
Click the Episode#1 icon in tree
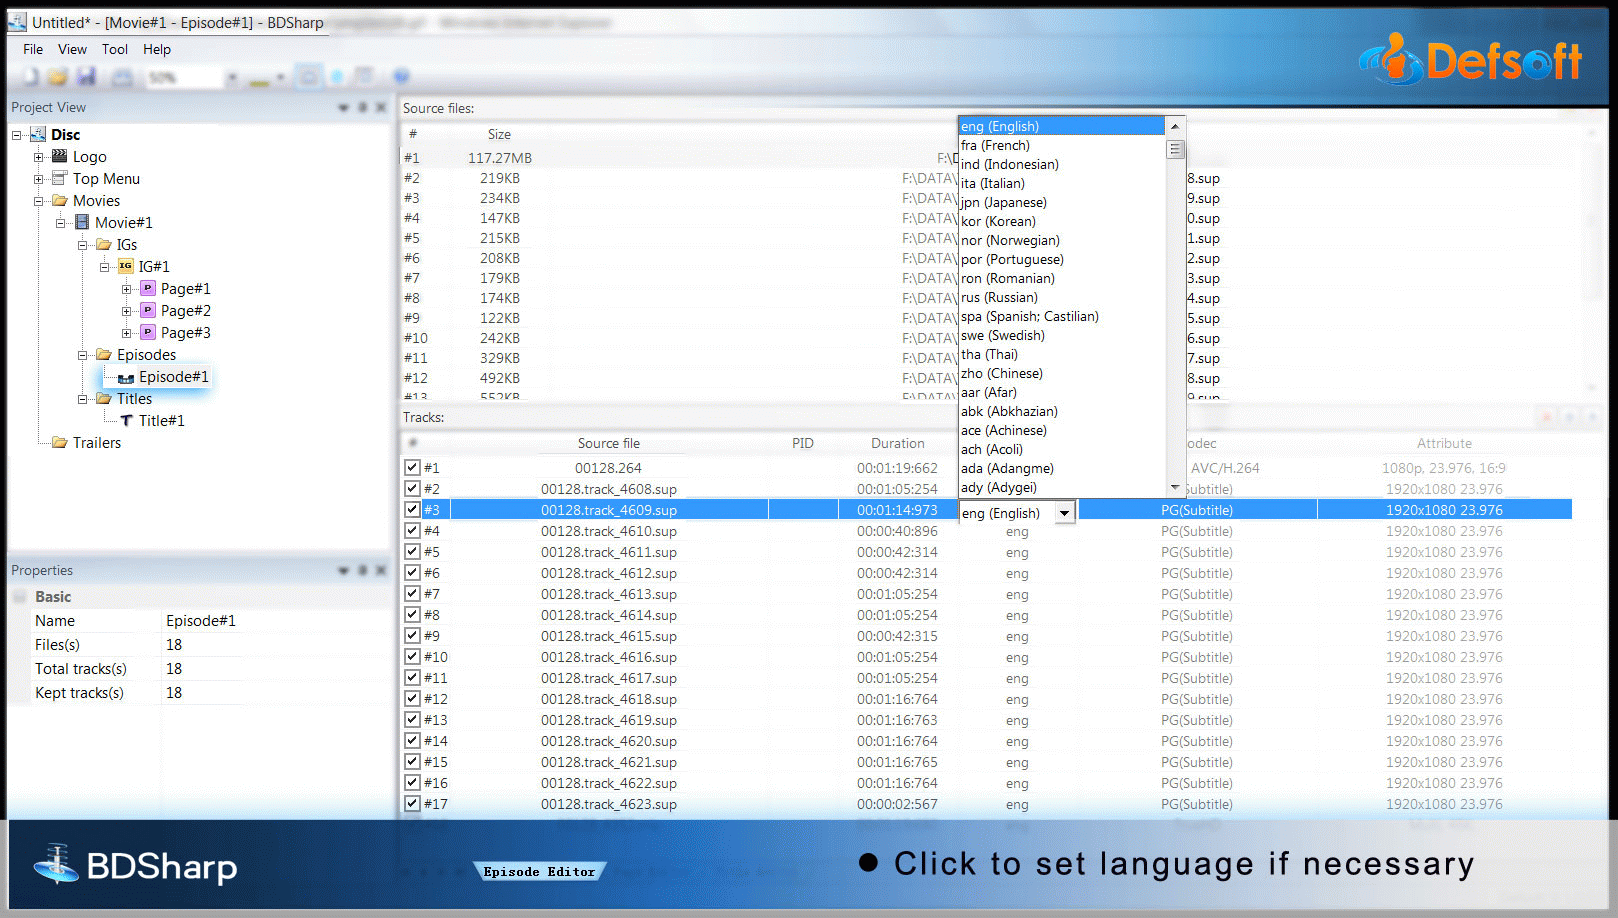coord(126,377)
